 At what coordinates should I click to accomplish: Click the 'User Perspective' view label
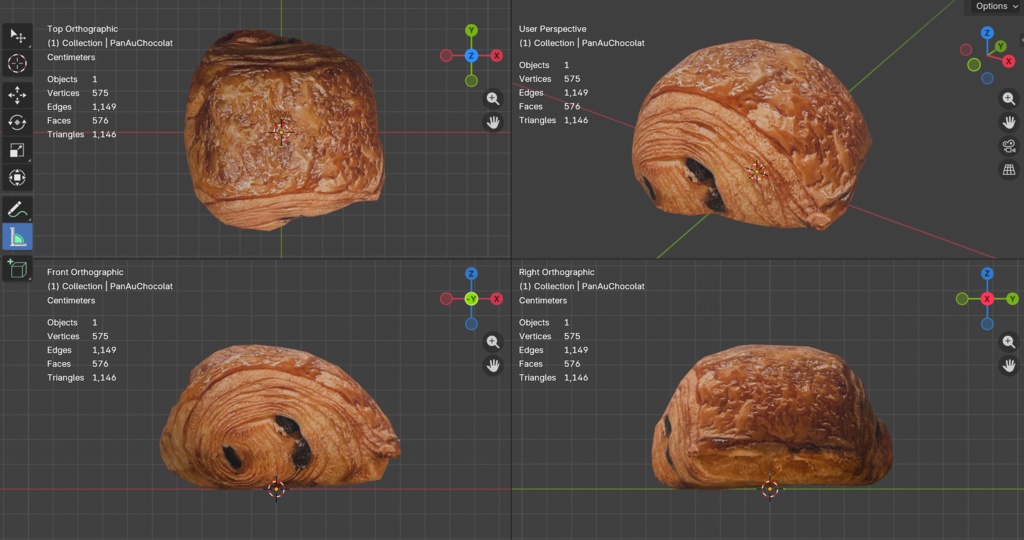552,29
